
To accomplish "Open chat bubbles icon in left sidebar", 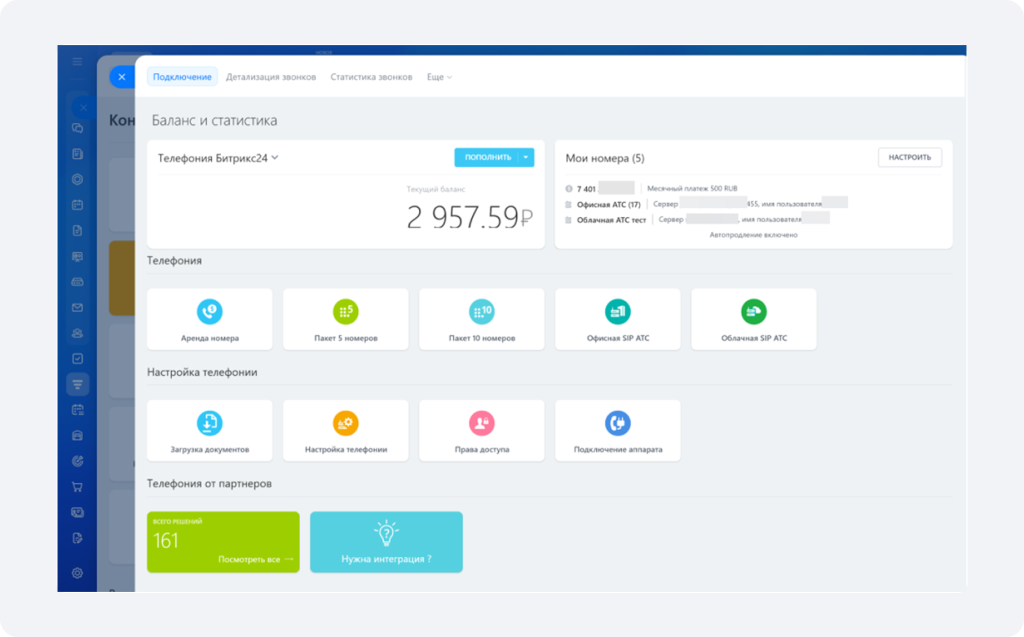I will 77,128.
